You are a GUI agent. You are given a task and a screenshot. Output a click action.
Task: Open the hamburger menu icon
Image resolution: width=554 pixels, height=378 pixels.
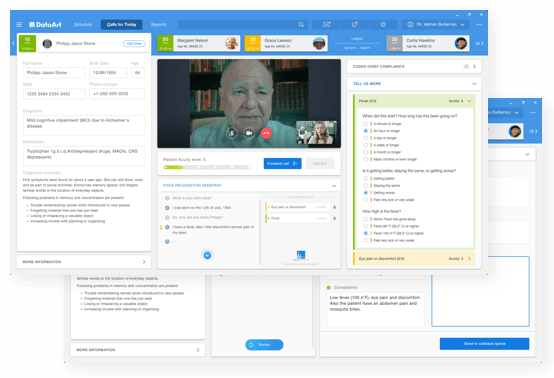click(19, 24)
